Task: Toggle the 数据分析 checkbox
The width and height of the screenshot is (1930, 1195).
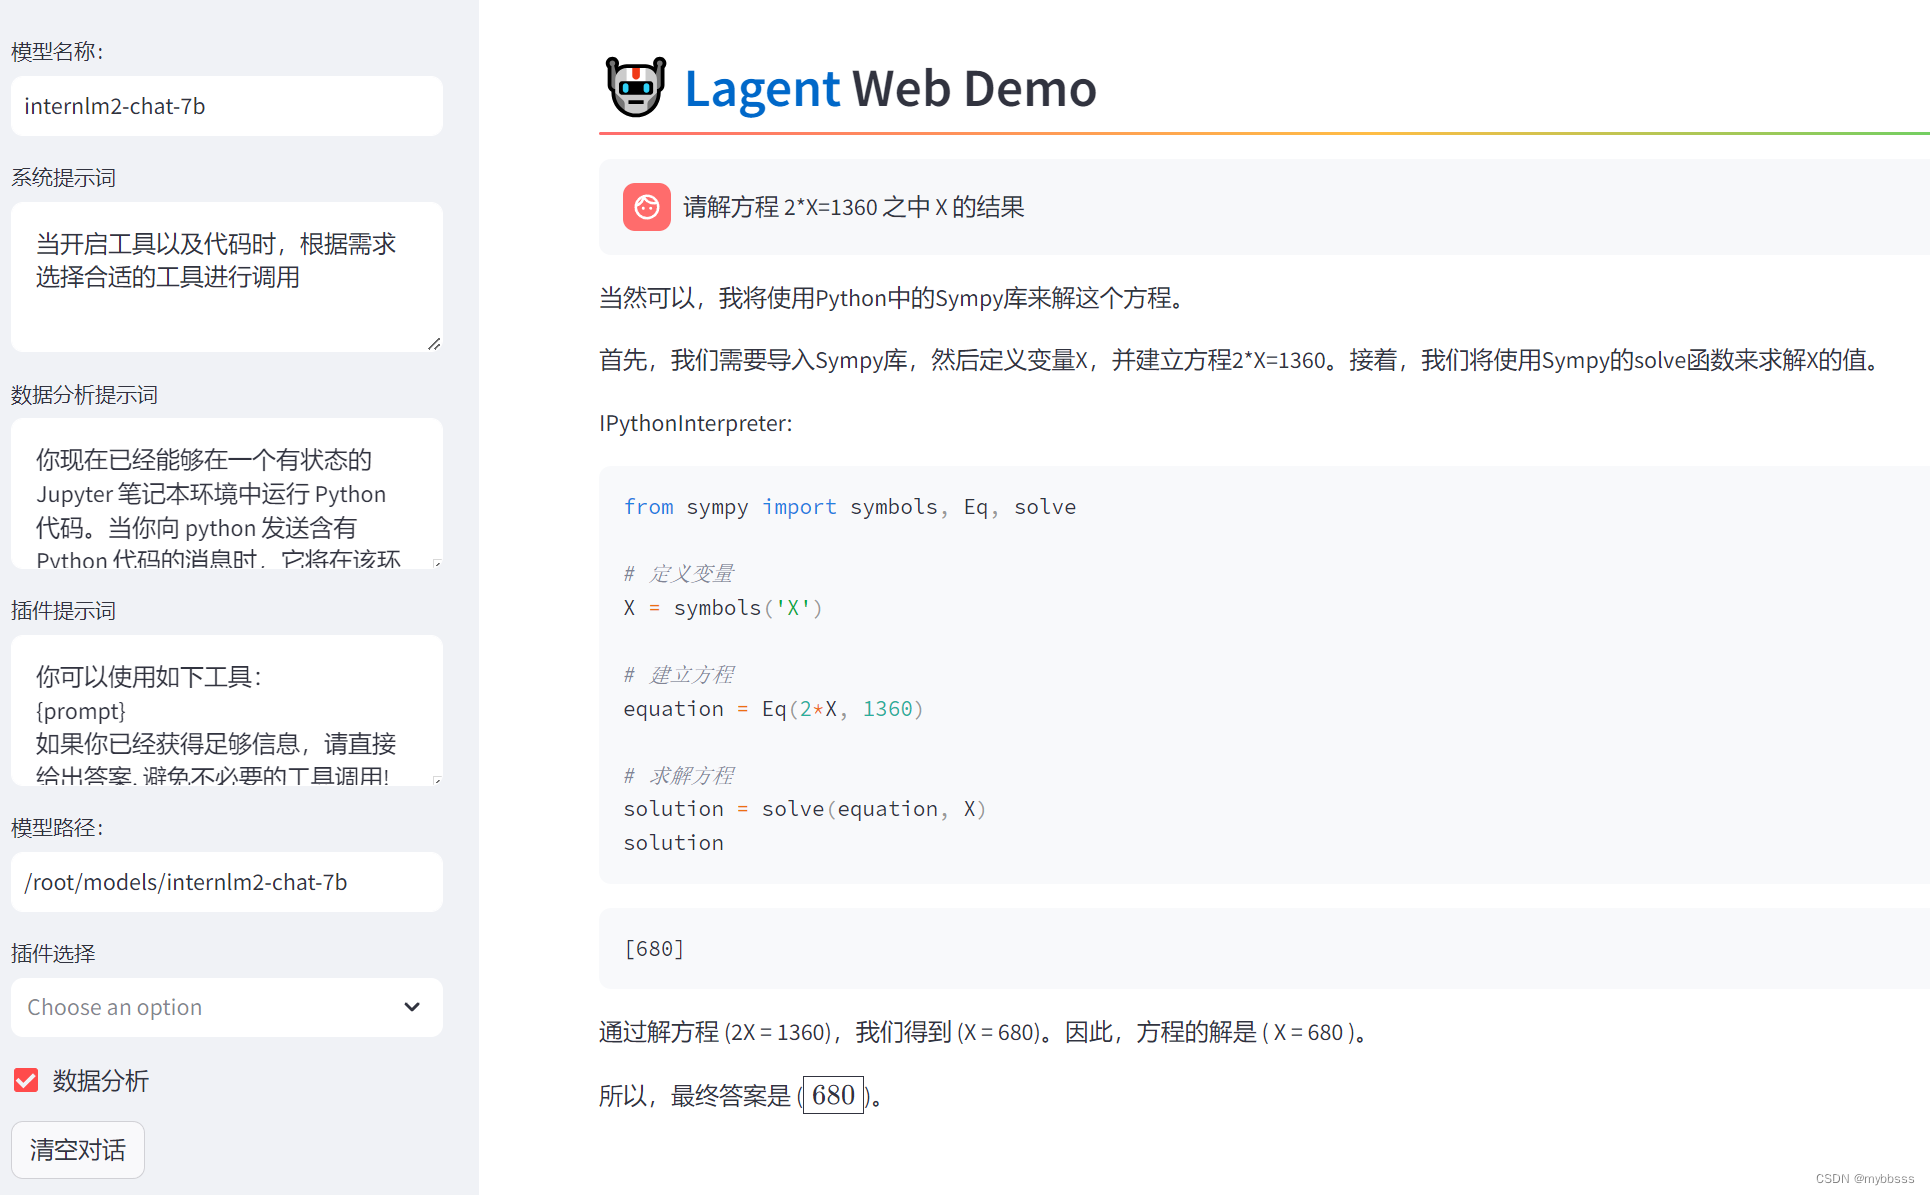Action: coord(26,1080)
